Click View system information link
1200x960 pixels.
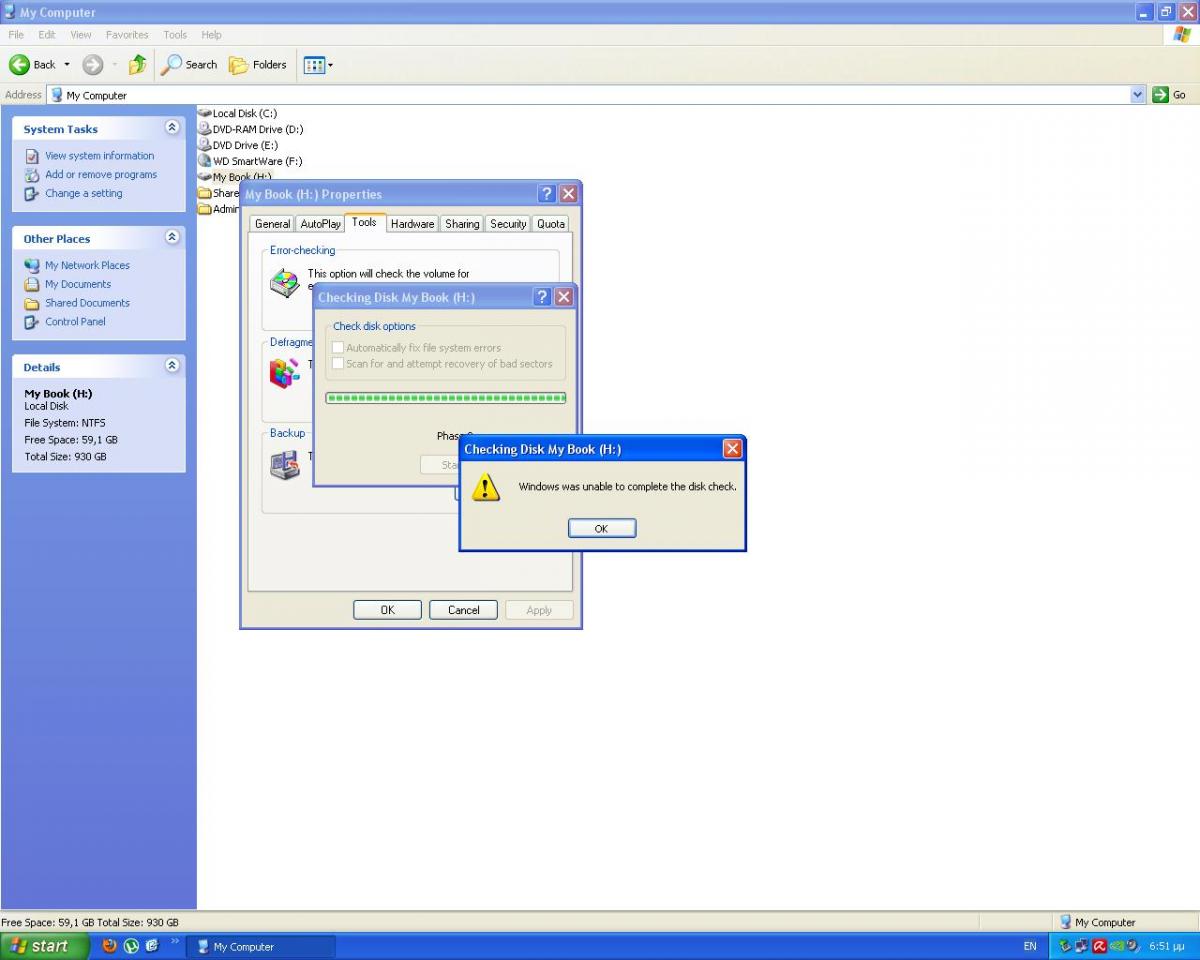100,156
